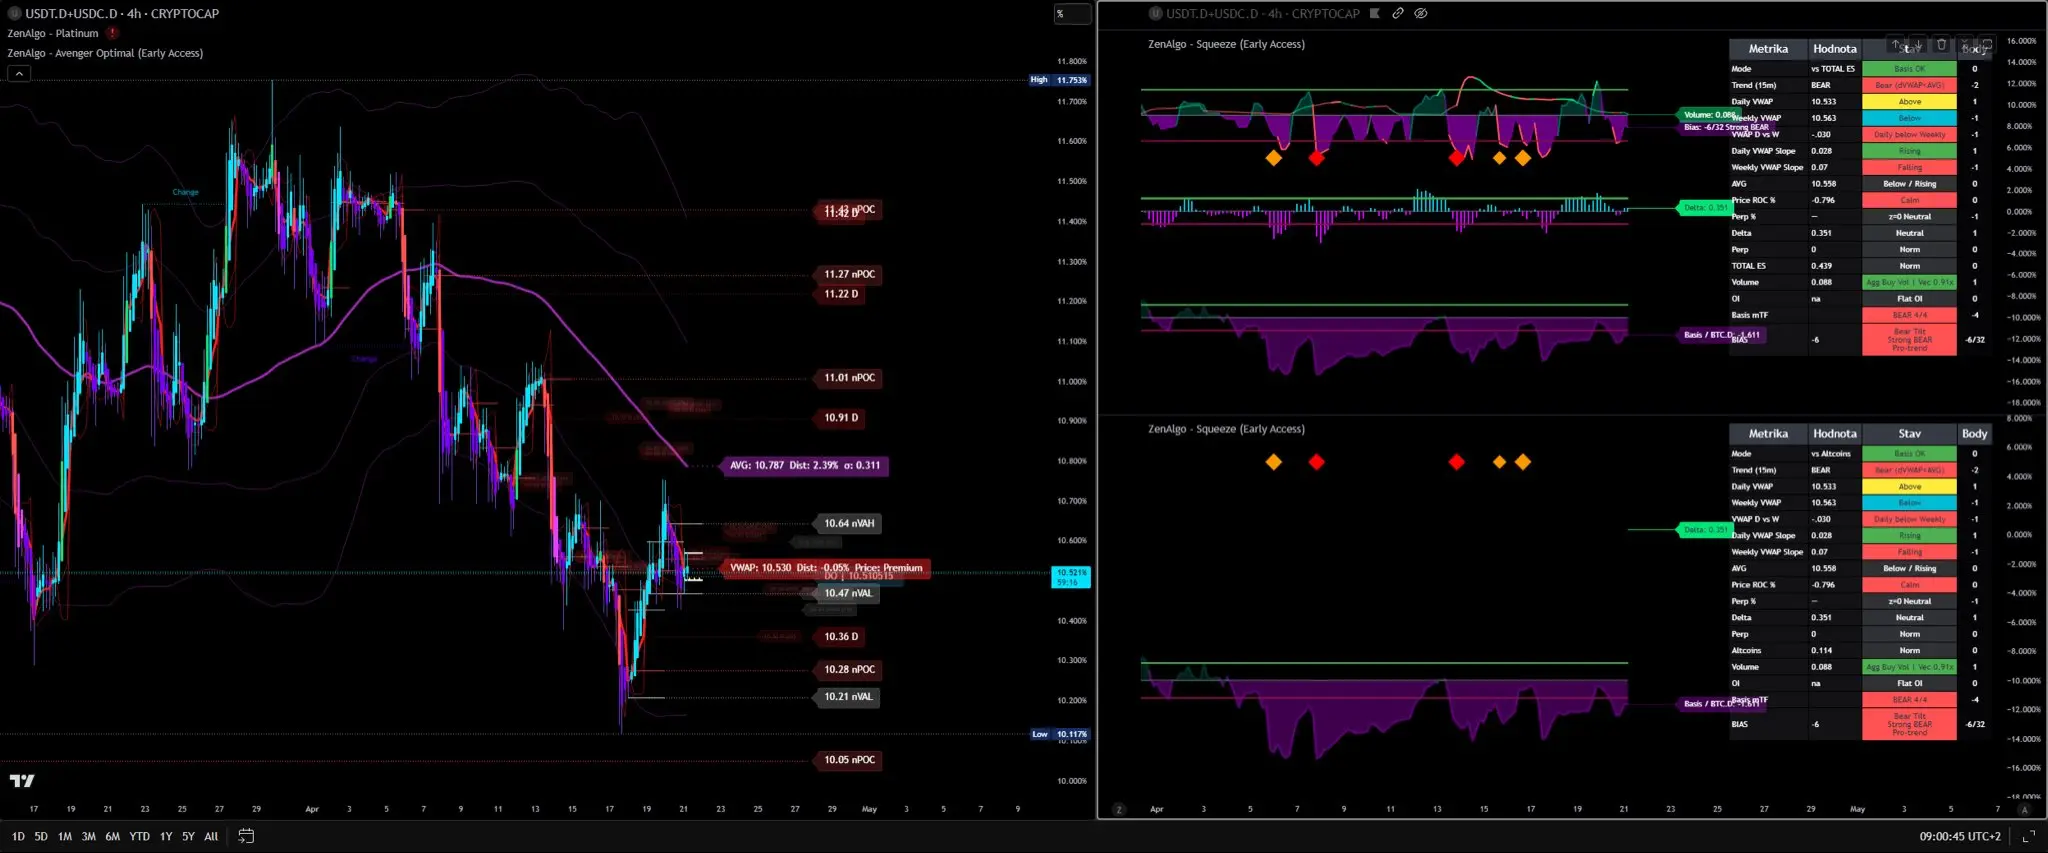Viewport: 2048px width, 853px height.
Task: Select the 1M time range
Action: 65,836
